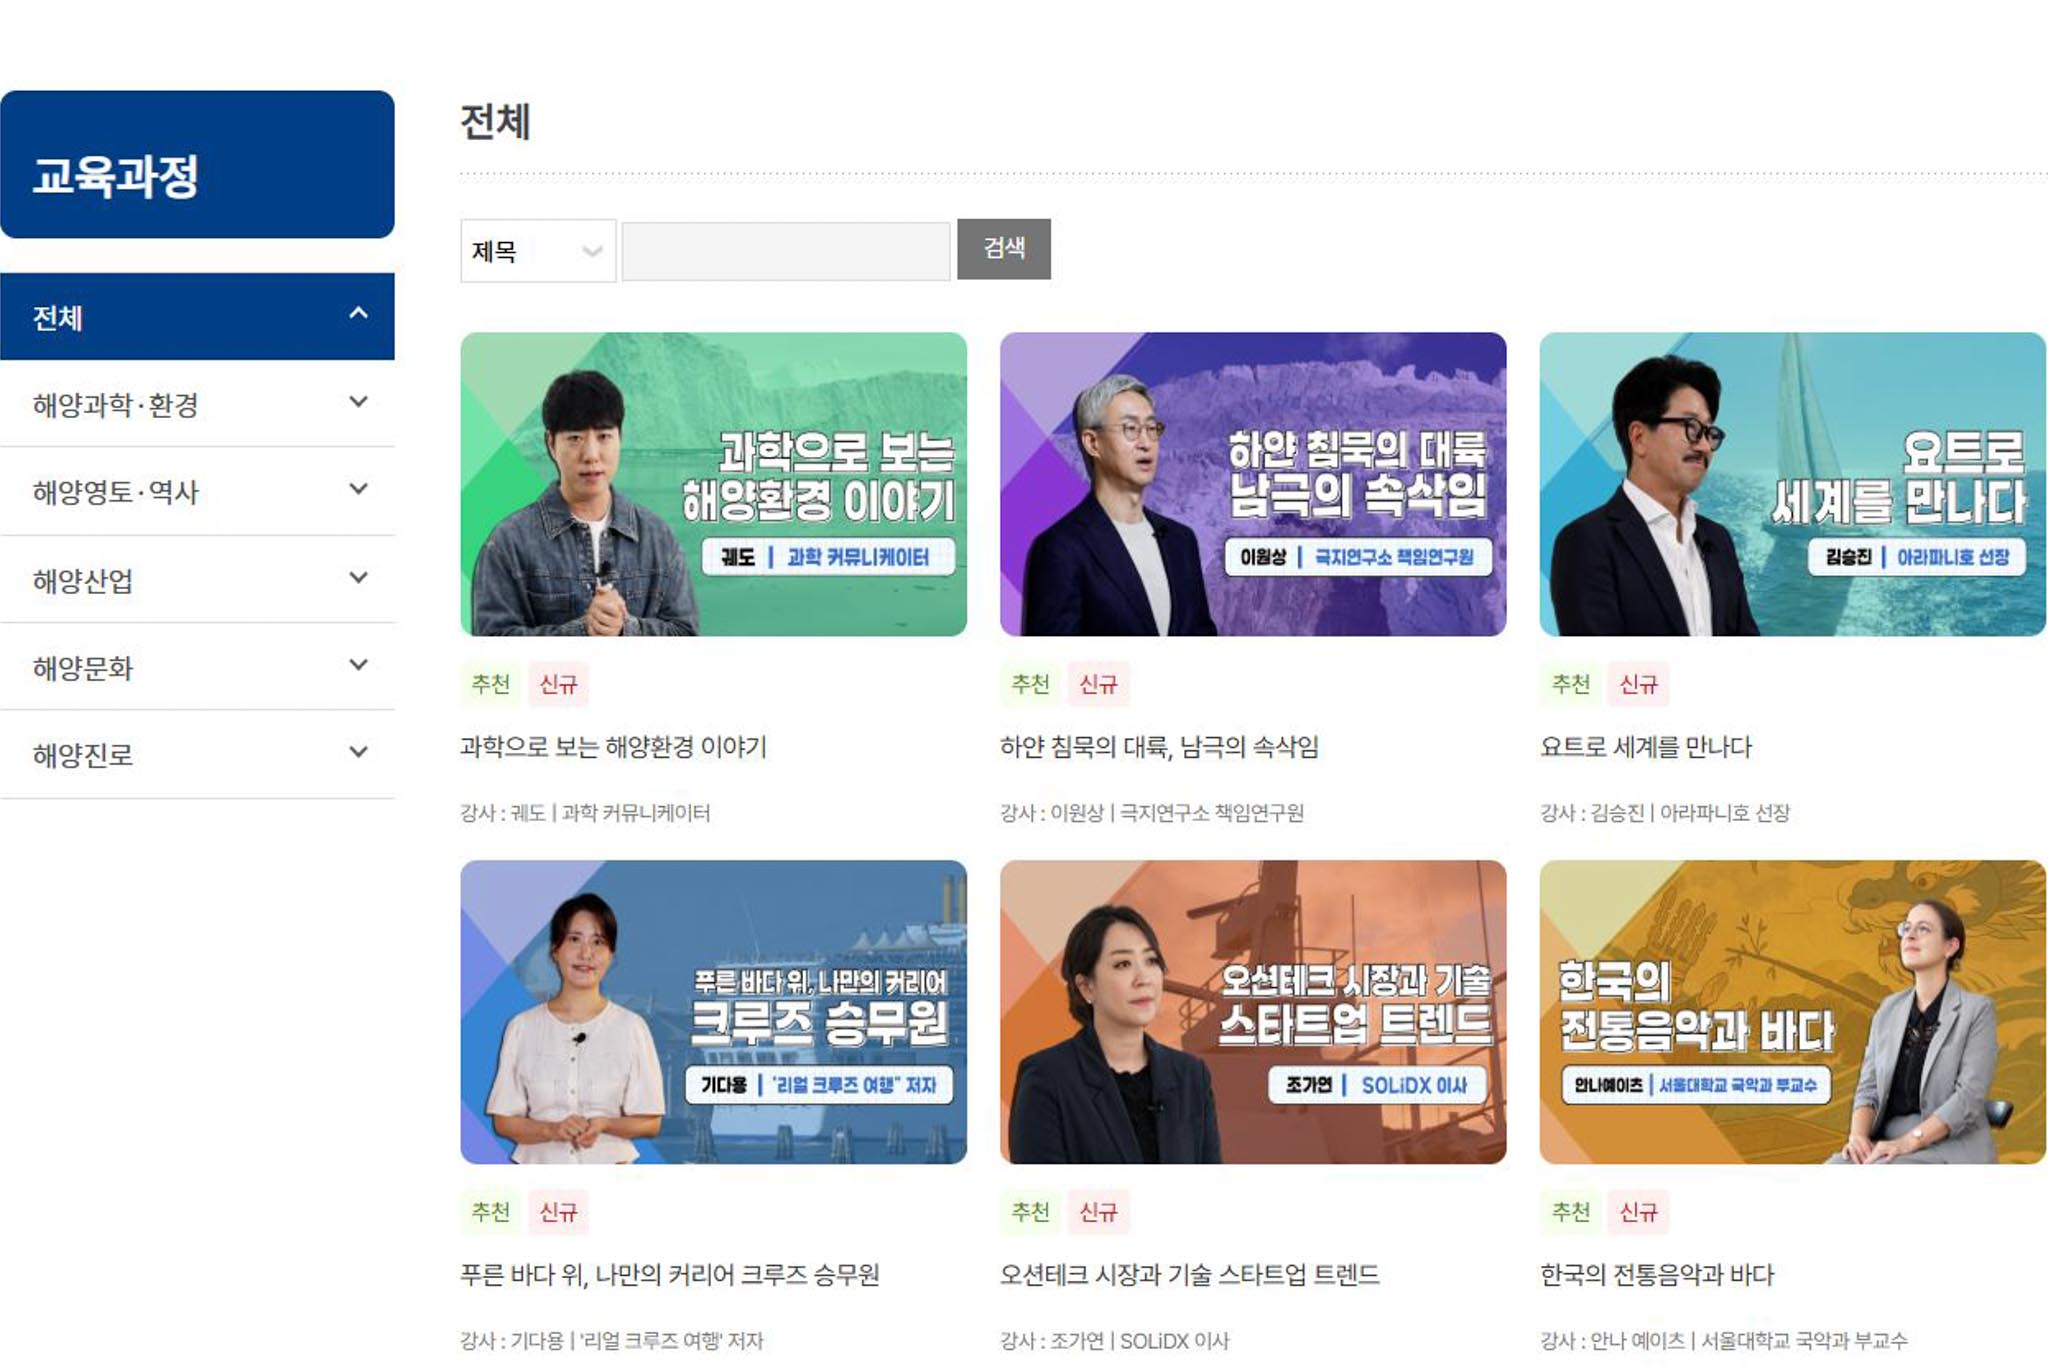2048x1365 pixels.
Task: Expand the 해양산업 chevron arrow
Action: [x=358, y=578]
